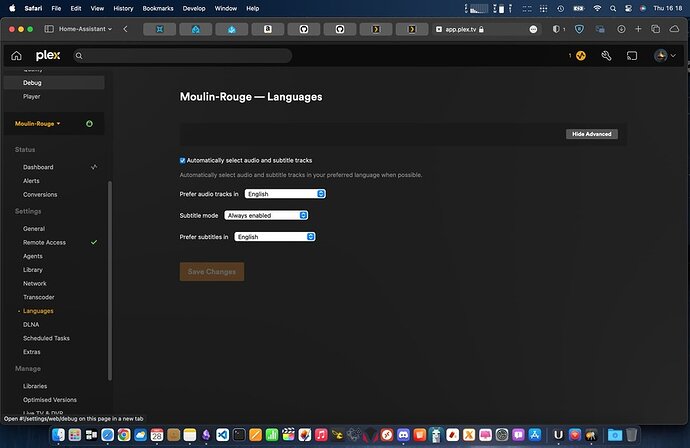Image resolution: width=690 pixels, height=448 pixels.
Task: Open the Develop menu
Action: point(194,8)
